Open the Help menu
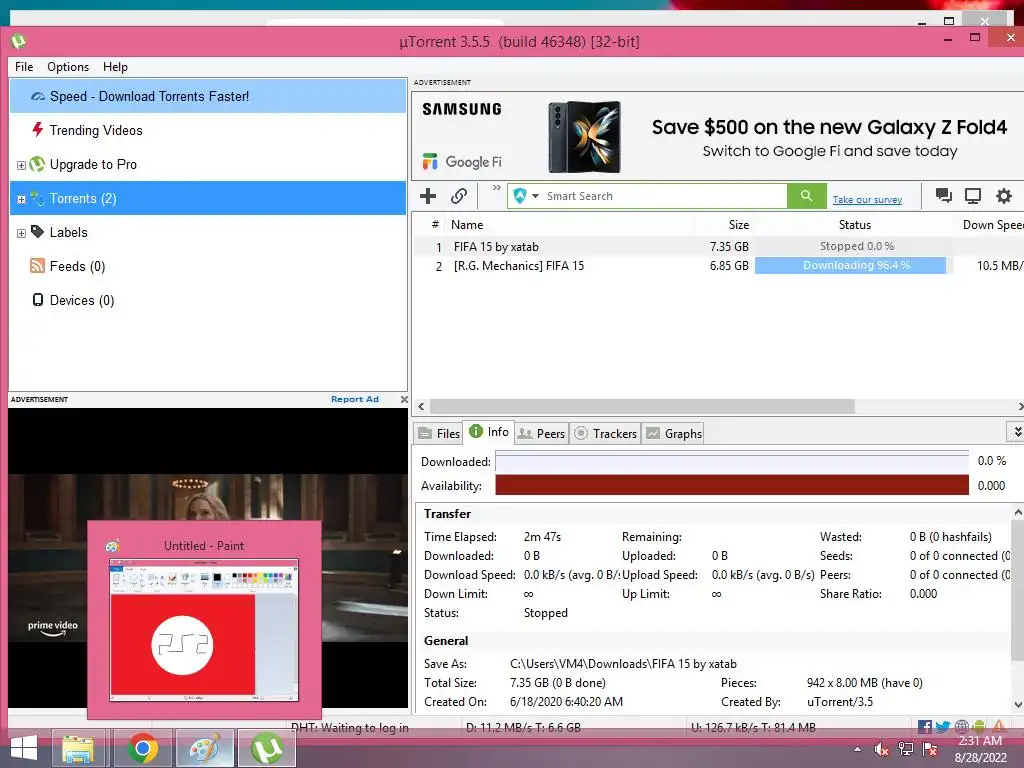The width and height of the screenshot is (1024, 768). 115,67
